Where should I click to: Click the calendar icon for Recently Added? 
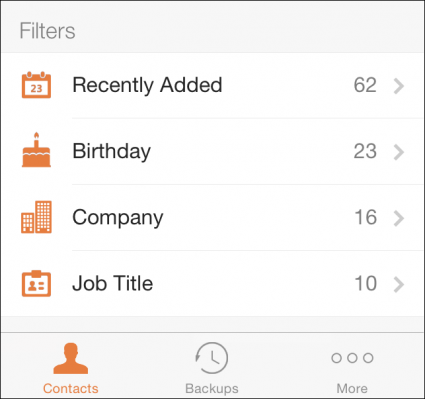[x=36, y=85]
